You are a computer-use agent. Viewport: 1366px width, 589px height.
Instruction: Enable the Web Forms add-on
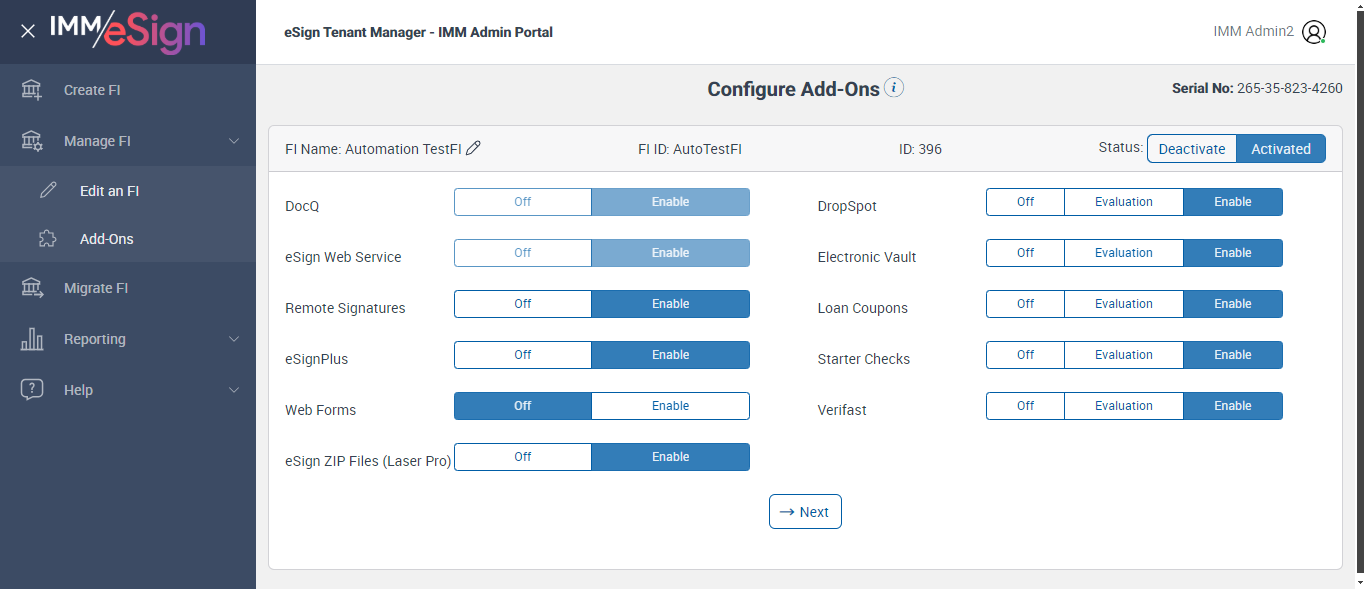point(670,406)
